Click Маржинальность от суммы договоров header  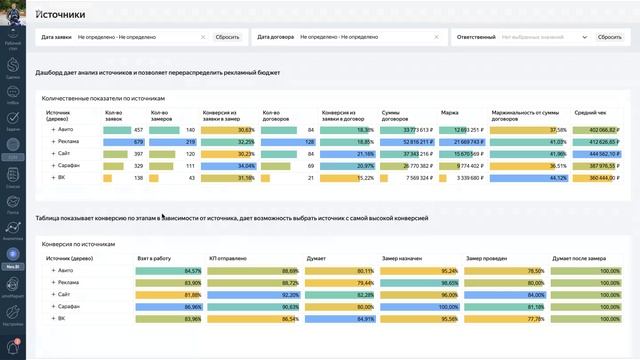525,116
